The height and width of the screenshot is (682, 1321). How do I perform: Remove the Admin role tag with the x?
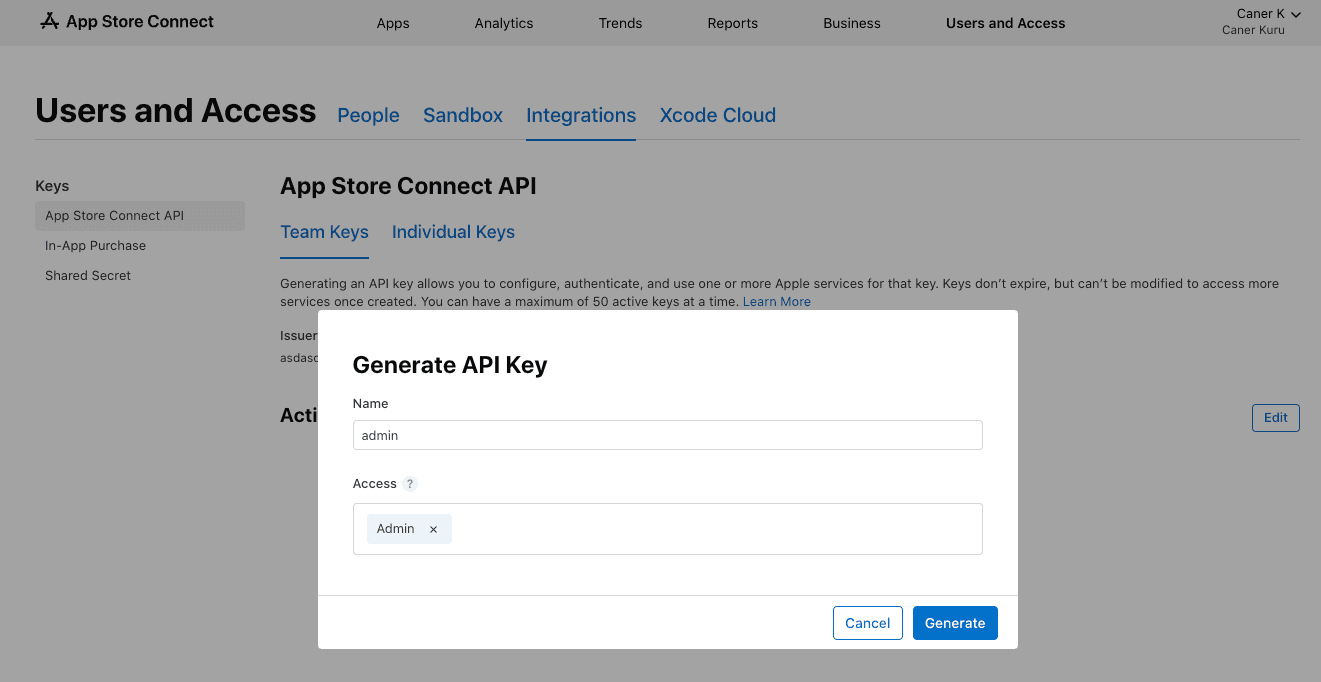coord(433,528)
